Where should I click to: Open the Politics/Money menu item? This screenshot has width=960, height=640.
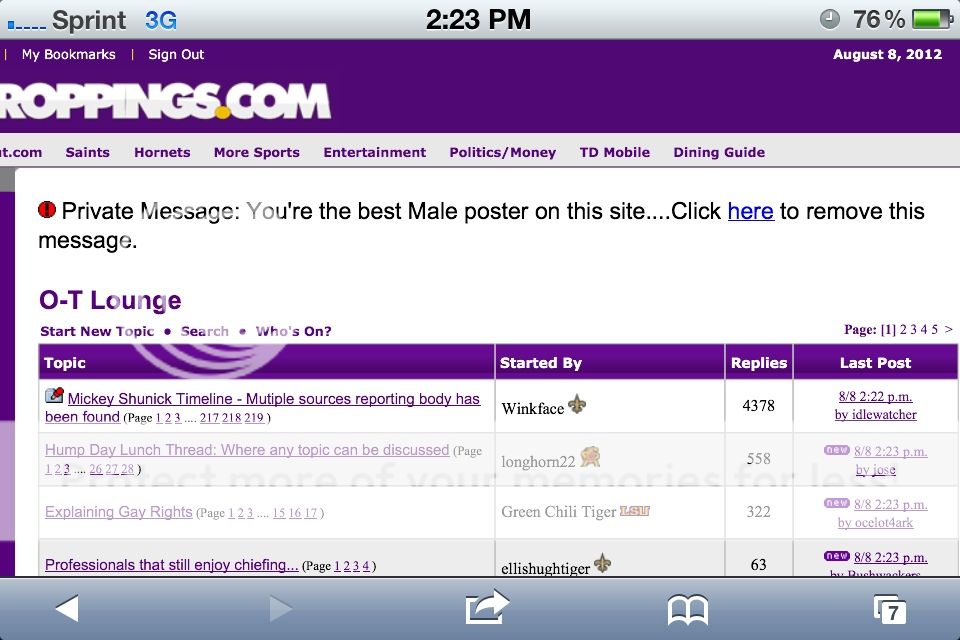click(503, 152)
